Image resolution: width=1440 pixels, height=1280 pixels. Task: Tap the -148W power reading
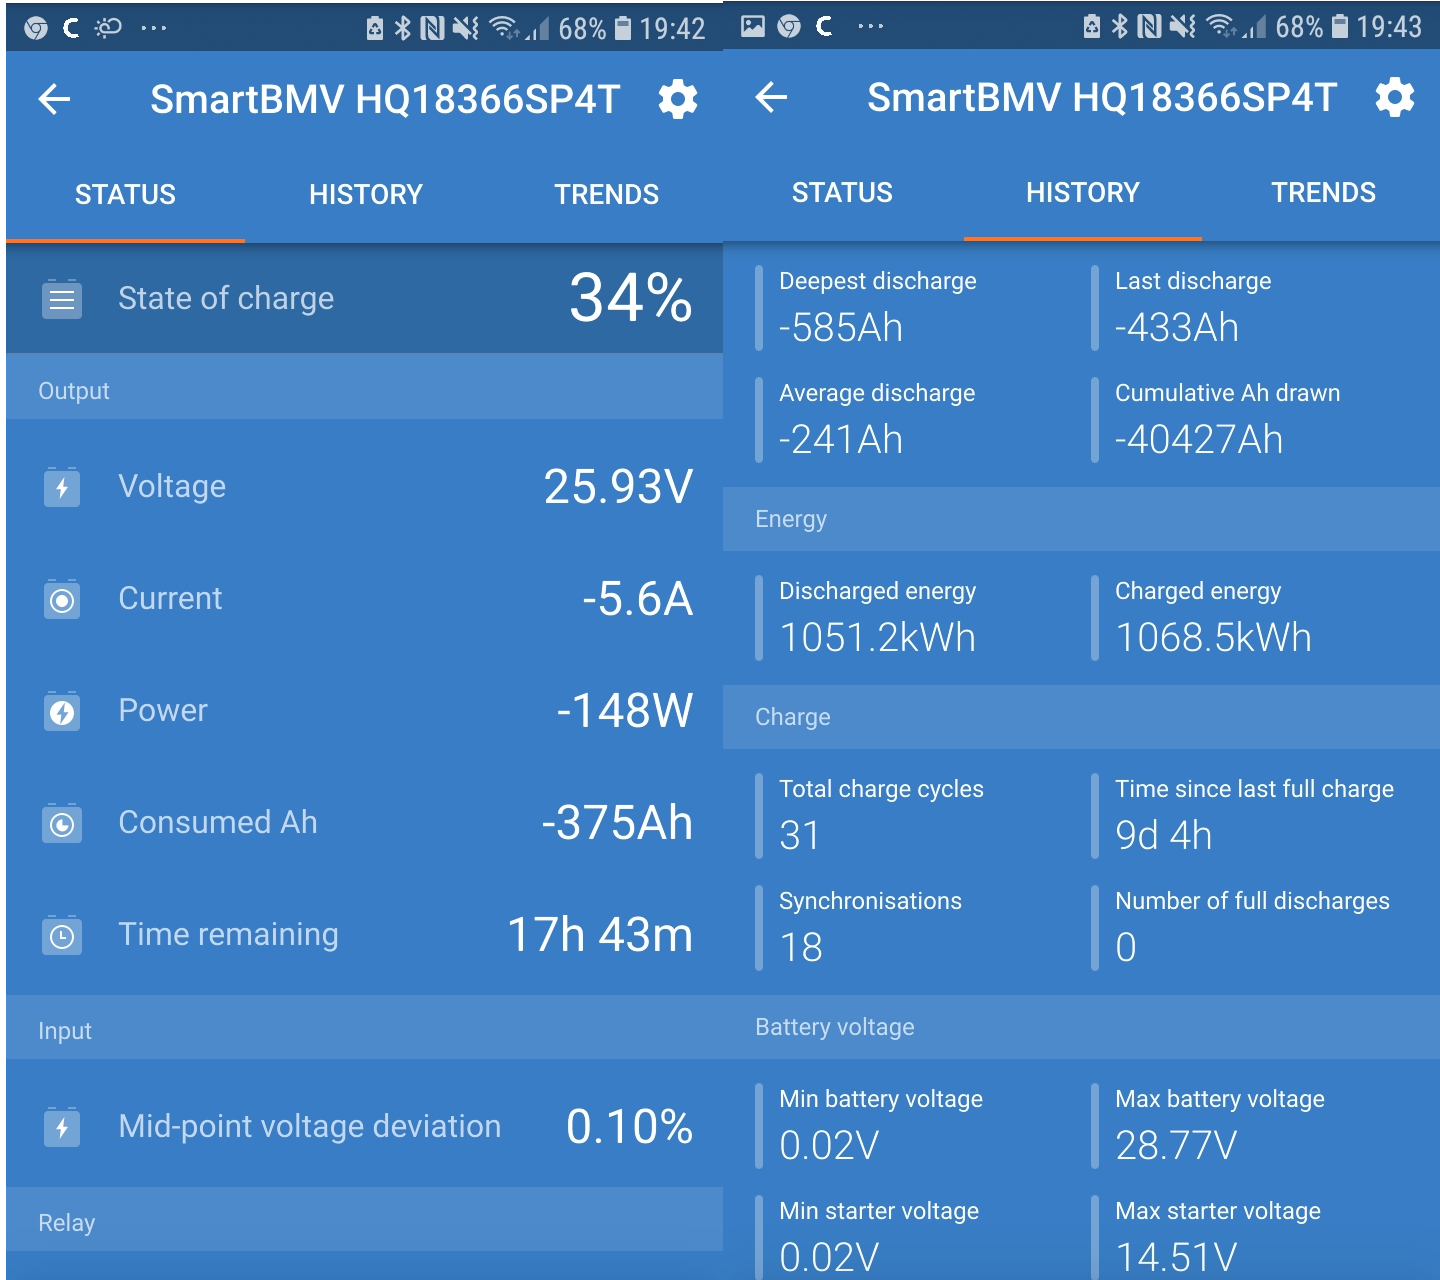tap(625, 711)
